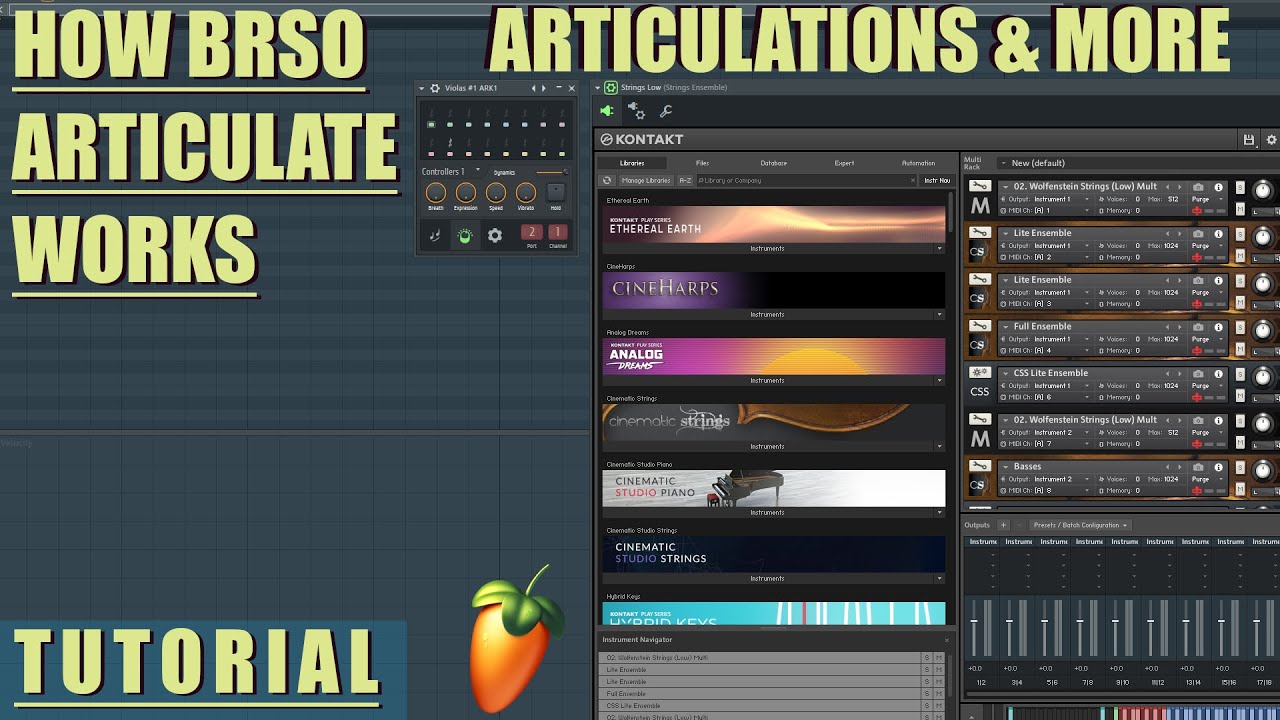
Task: Load previous instrument for Full Ensemble
Action: [x=1168, y=327]
